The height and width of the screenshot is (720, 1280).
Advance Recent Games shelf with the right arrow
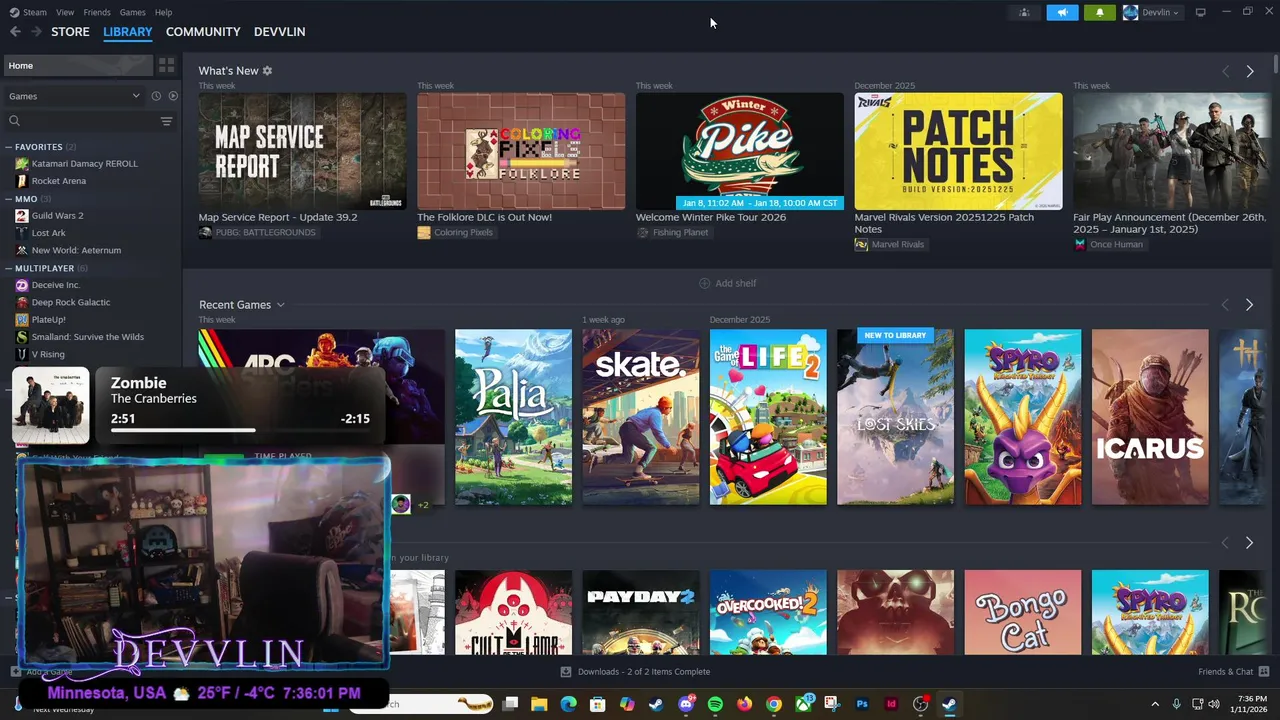point(1249,305)
